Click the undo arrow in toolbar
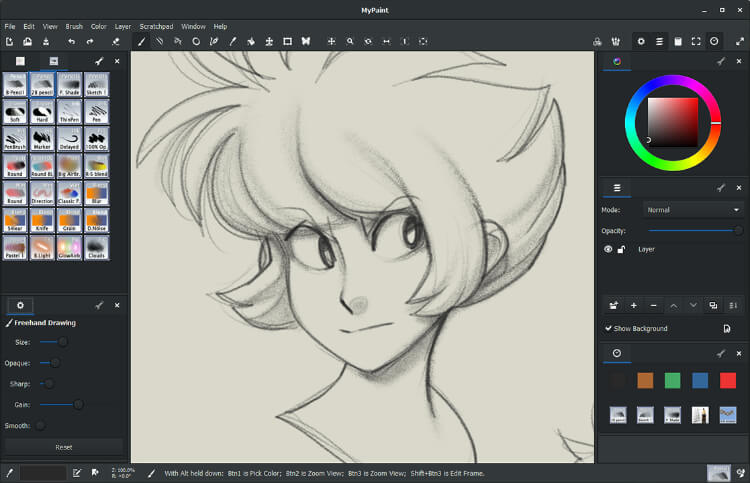 pyautogui.click(x=71, y=42)
